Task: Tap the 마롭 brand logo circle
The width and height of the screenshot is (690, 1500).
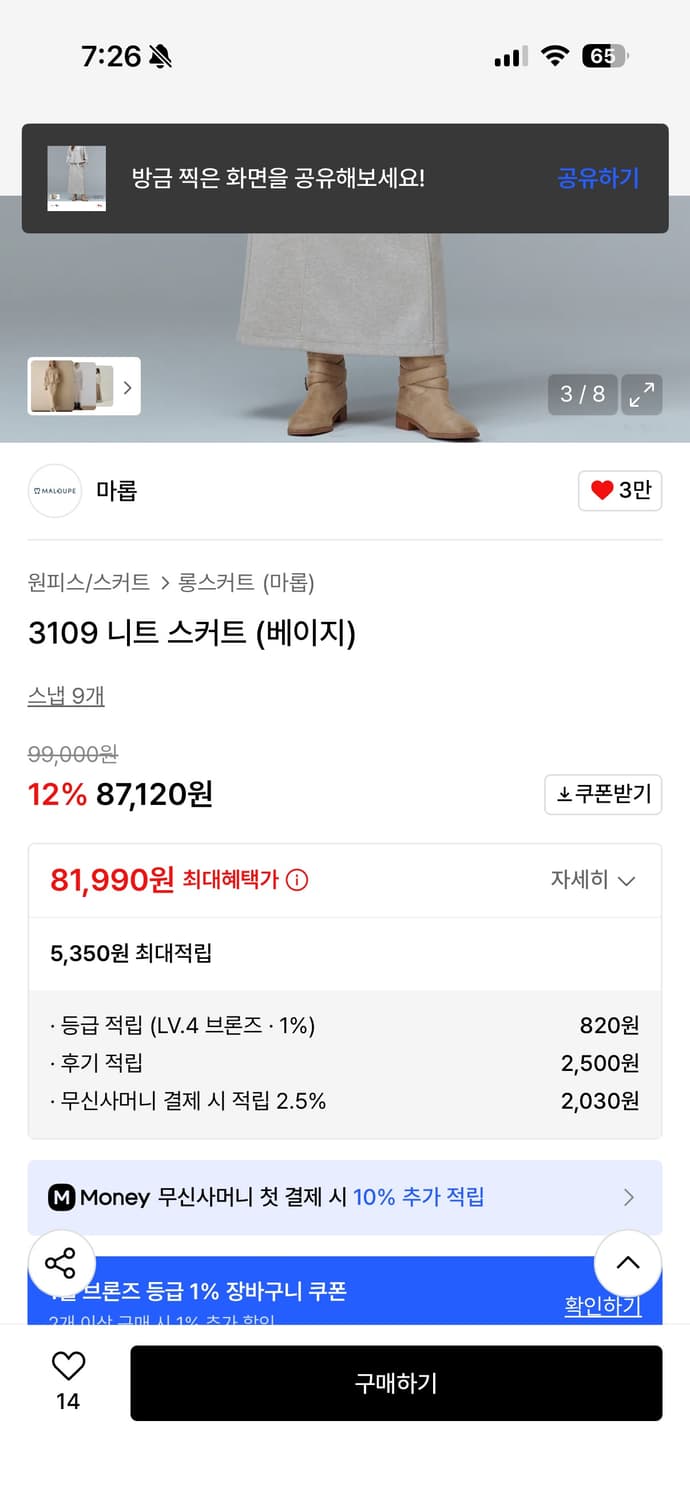Action: 54,491
